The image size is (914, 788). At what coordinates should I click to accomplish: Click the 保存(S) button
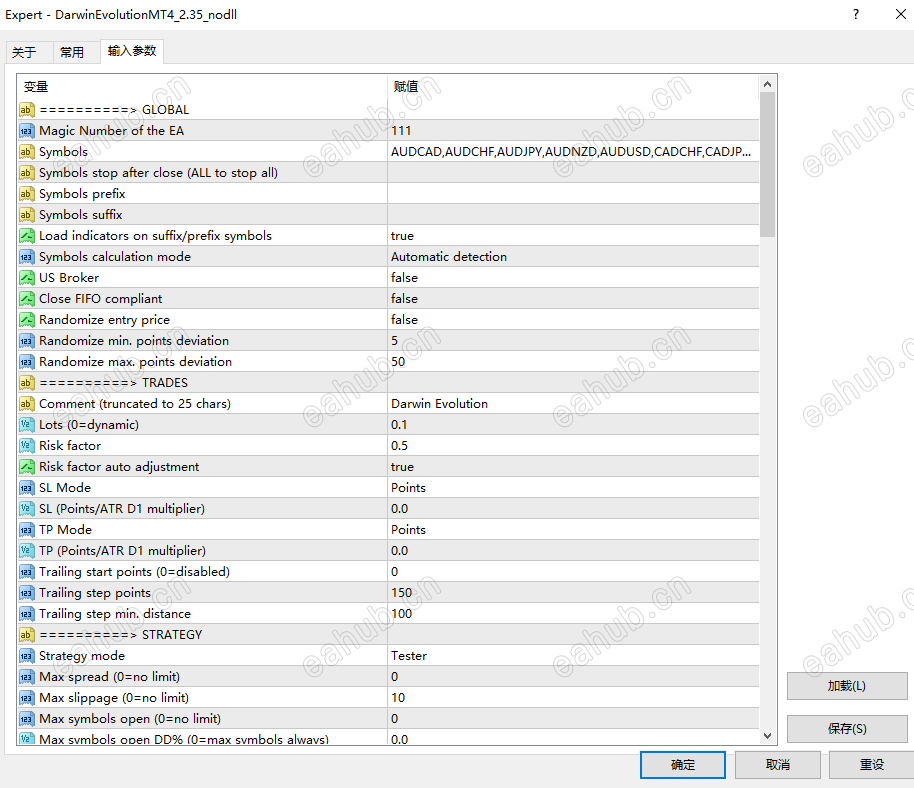(x=847, y=729)
